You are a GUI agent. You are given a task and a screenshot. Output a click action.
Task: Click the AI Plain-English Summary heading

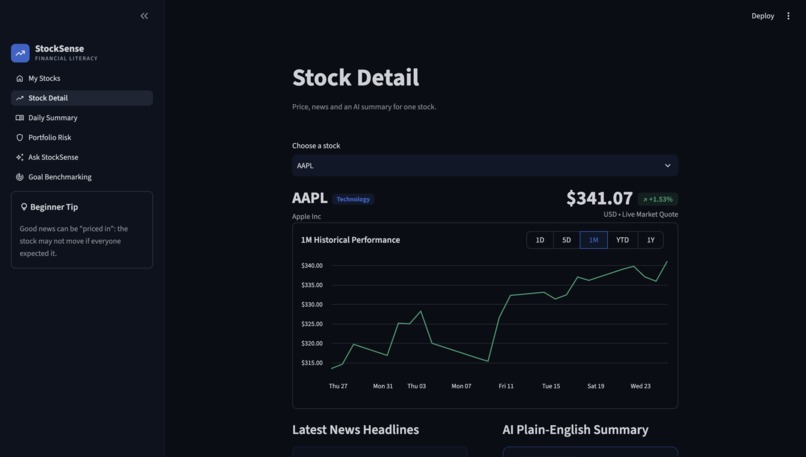tap(576, 430)
